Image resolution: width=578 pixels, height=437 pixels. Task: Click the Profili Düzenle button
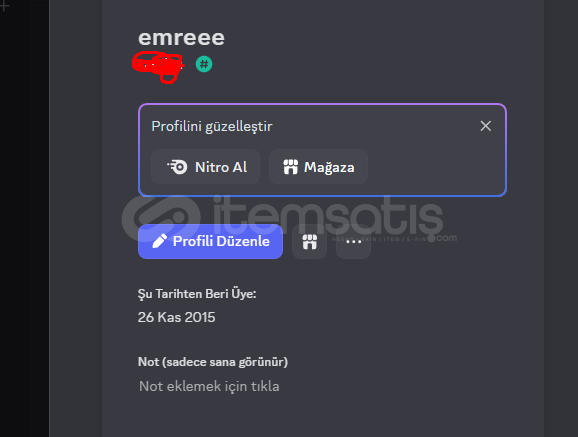pos(210,241)
